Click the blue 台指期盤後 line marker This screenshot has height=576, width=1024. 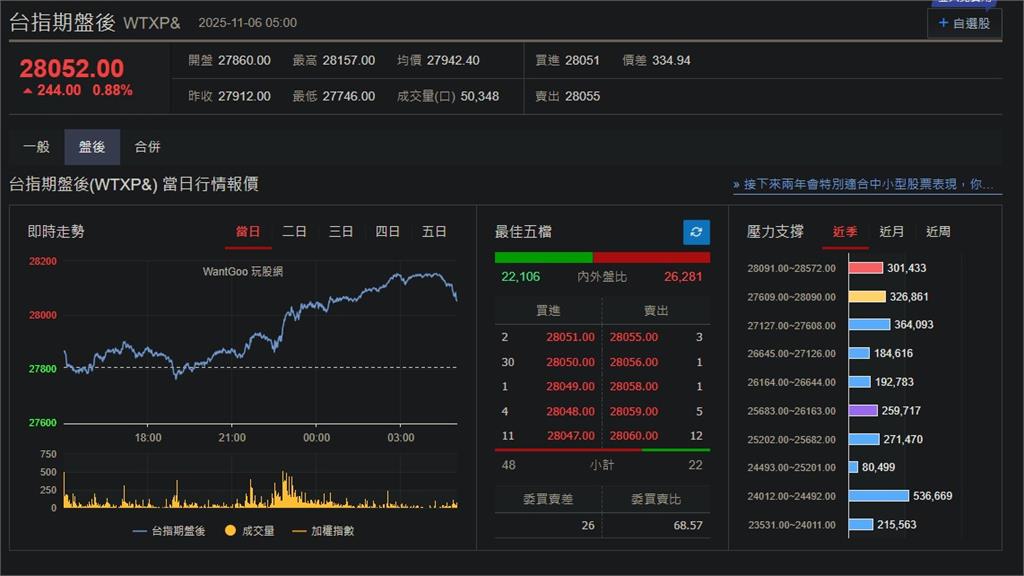[140, 532]
